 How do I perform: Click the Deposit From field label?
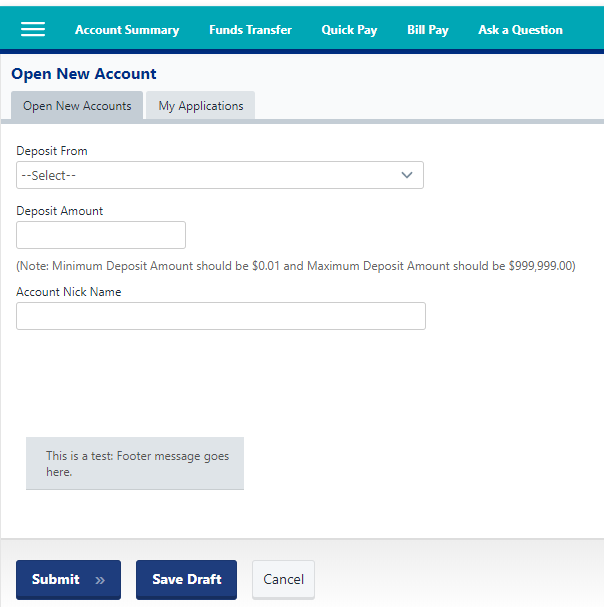point(52,151)
